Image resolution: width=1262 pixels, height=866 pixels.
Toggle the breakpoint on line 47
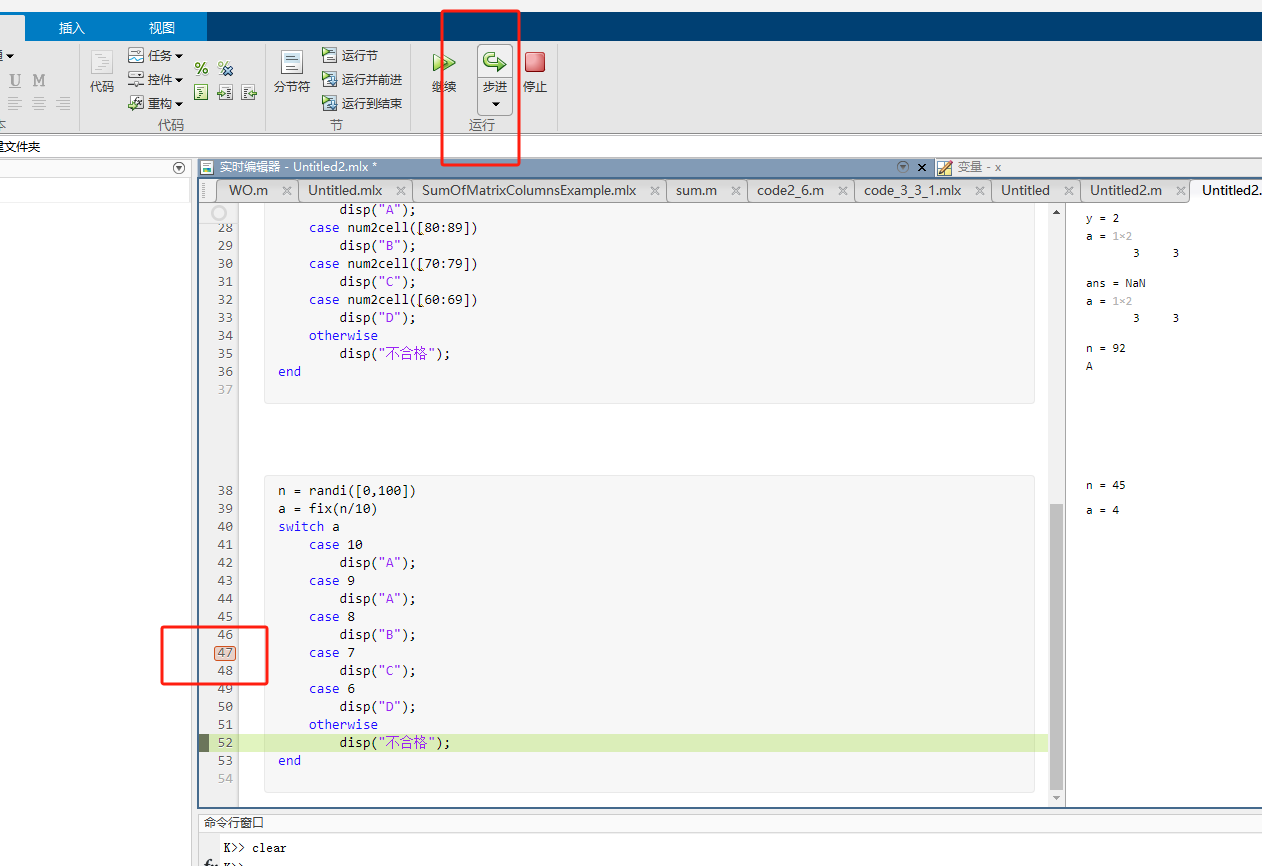click(x=225, y=652)
